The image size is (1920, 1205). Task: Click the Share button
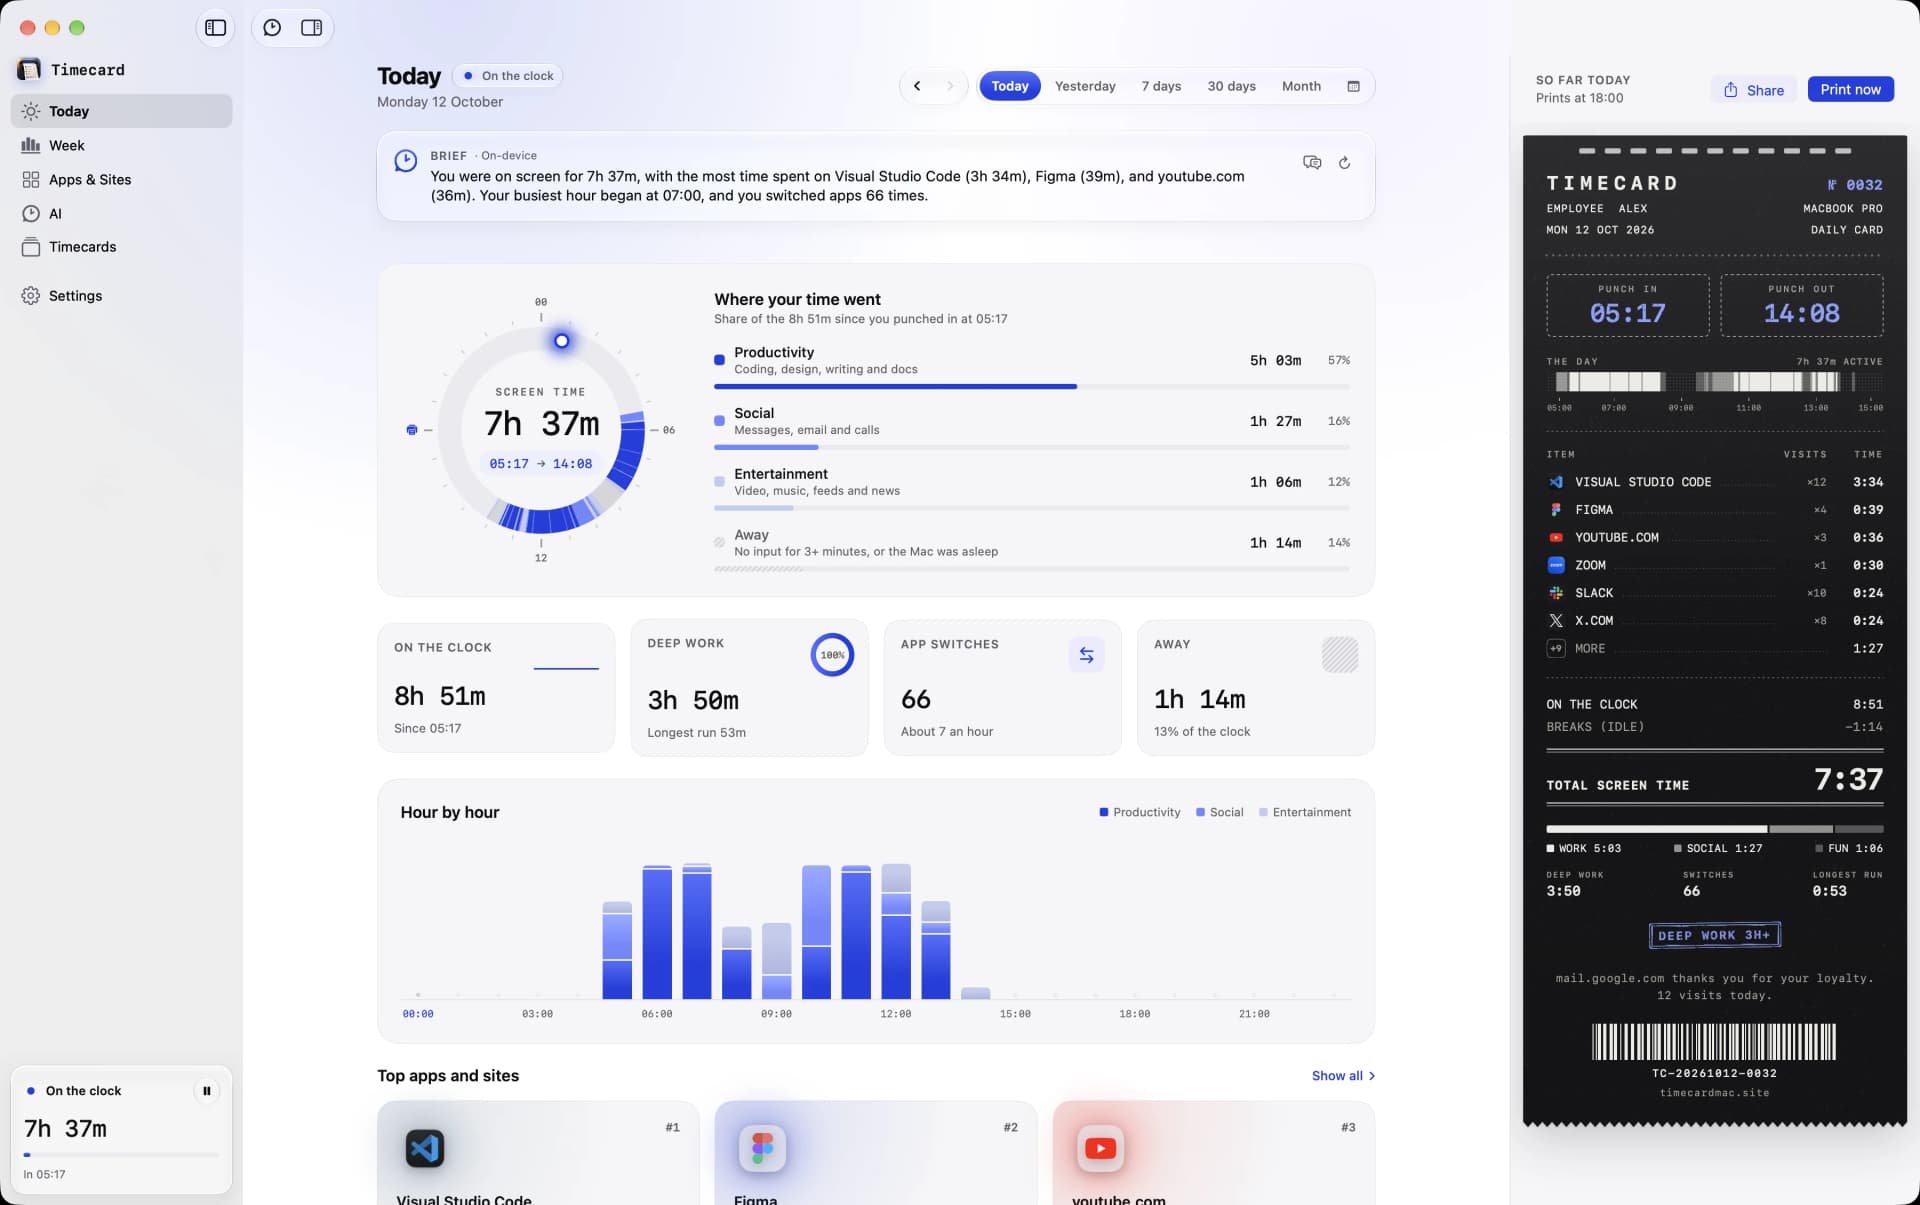point(1753,90)
